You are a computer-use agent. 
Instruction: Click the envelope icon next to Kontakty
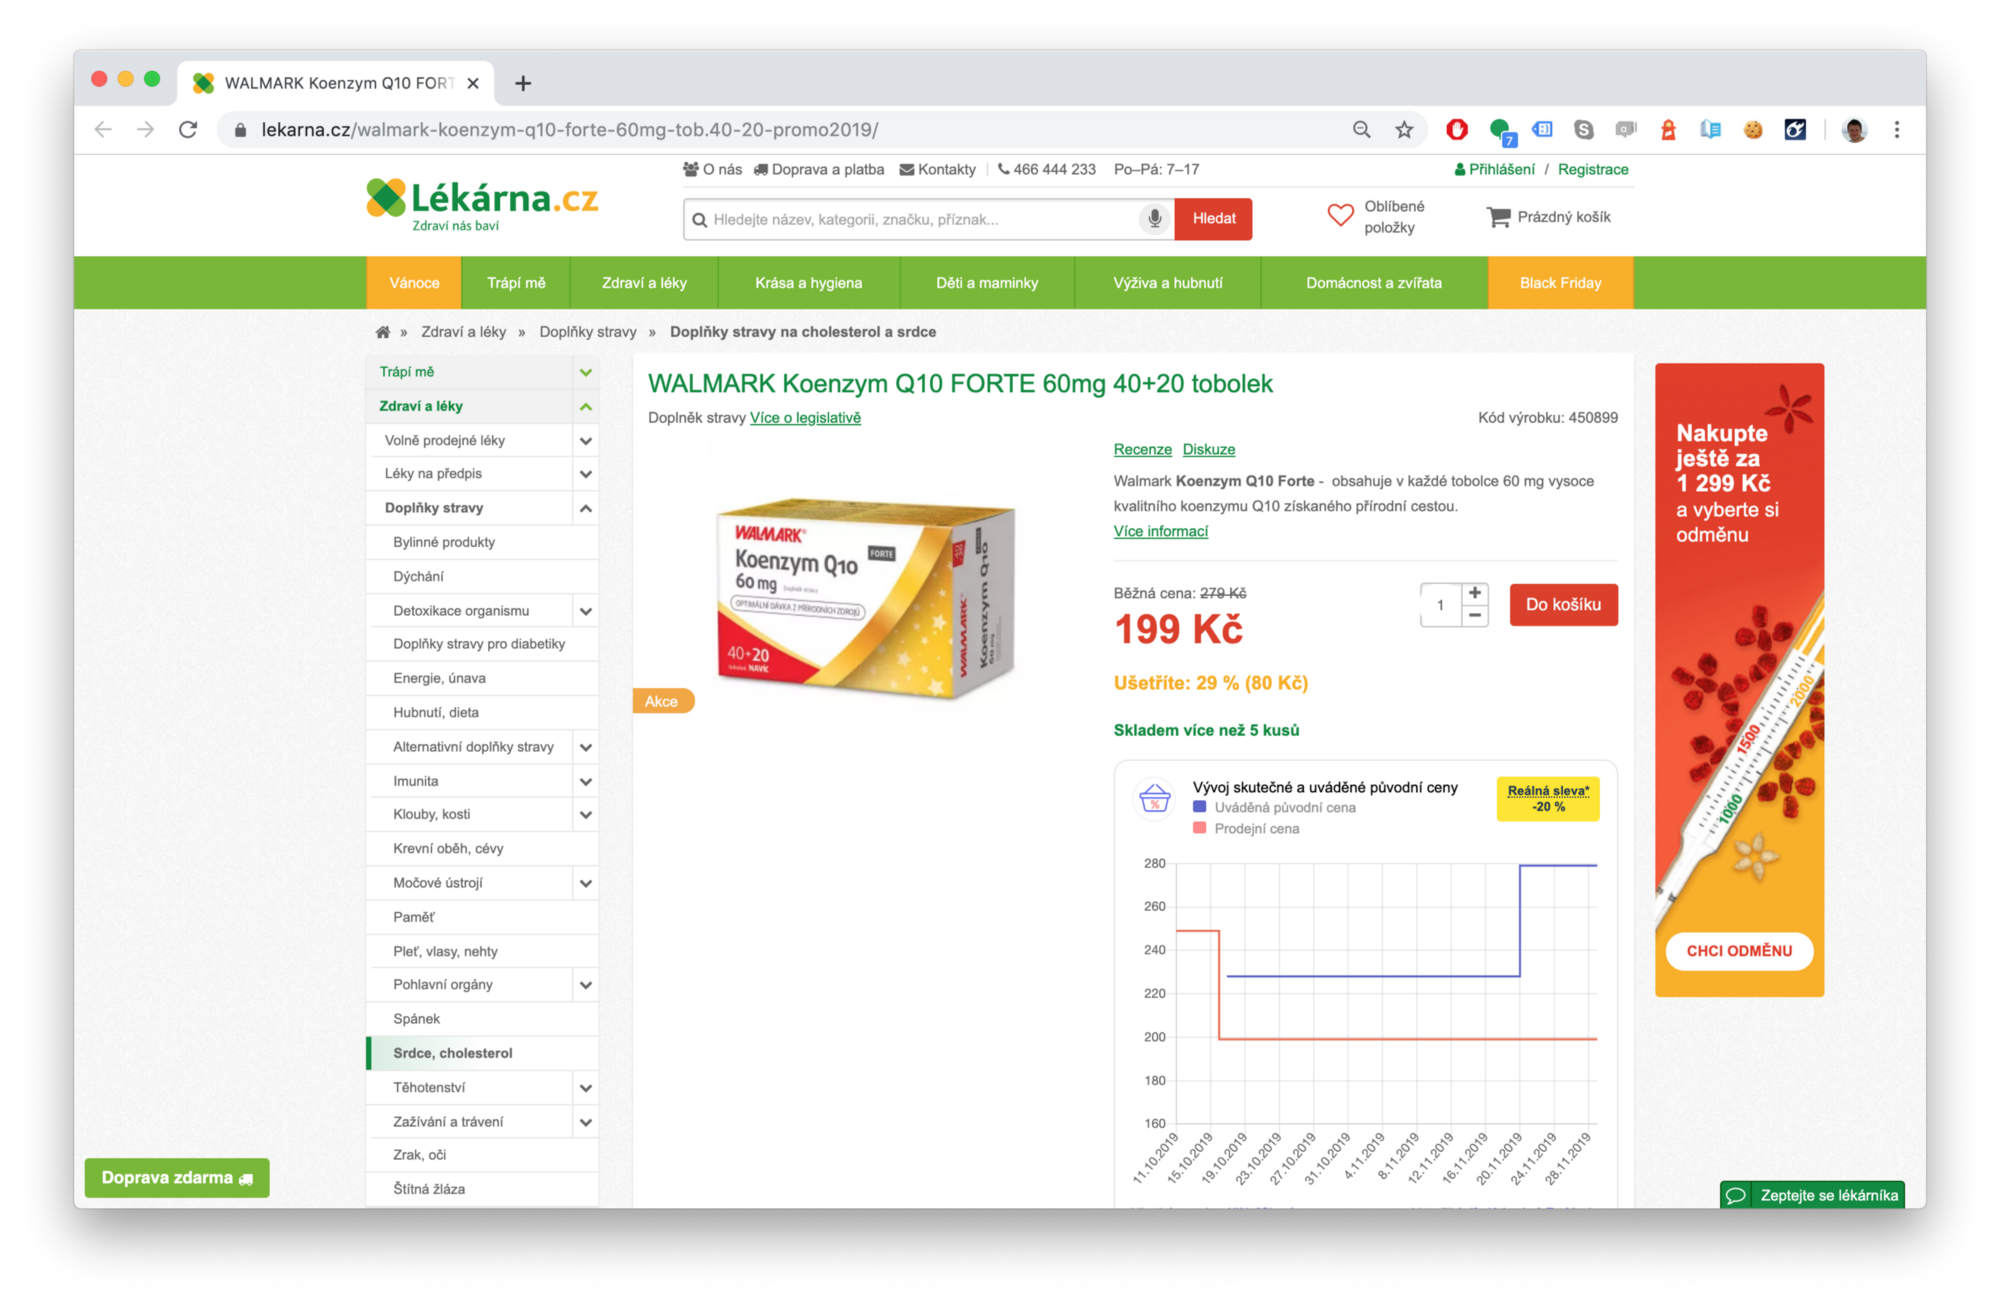[905, 169]
